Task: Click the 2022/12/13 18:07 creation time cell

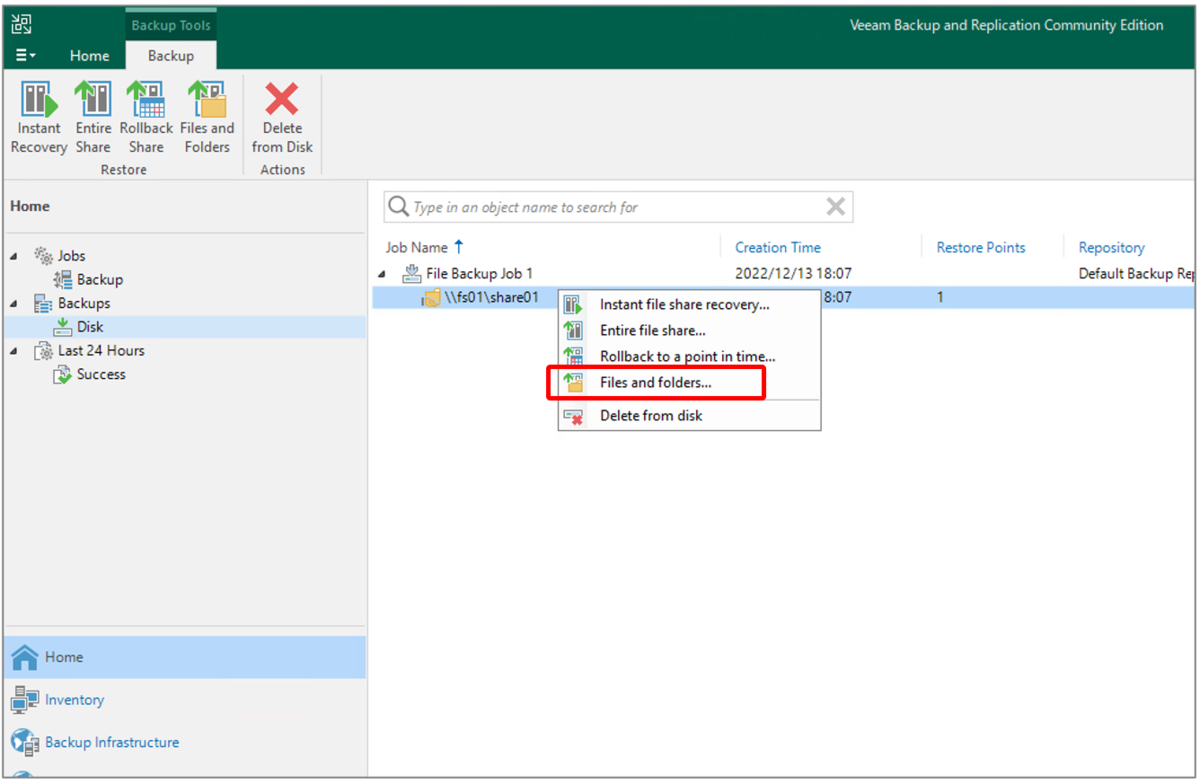Action: point(793,274)
